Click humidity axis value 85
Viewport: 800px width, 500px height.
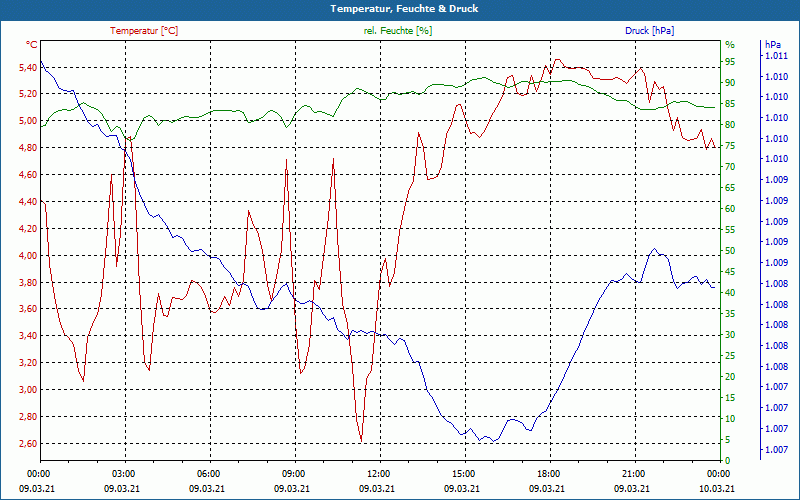[730, 104]
